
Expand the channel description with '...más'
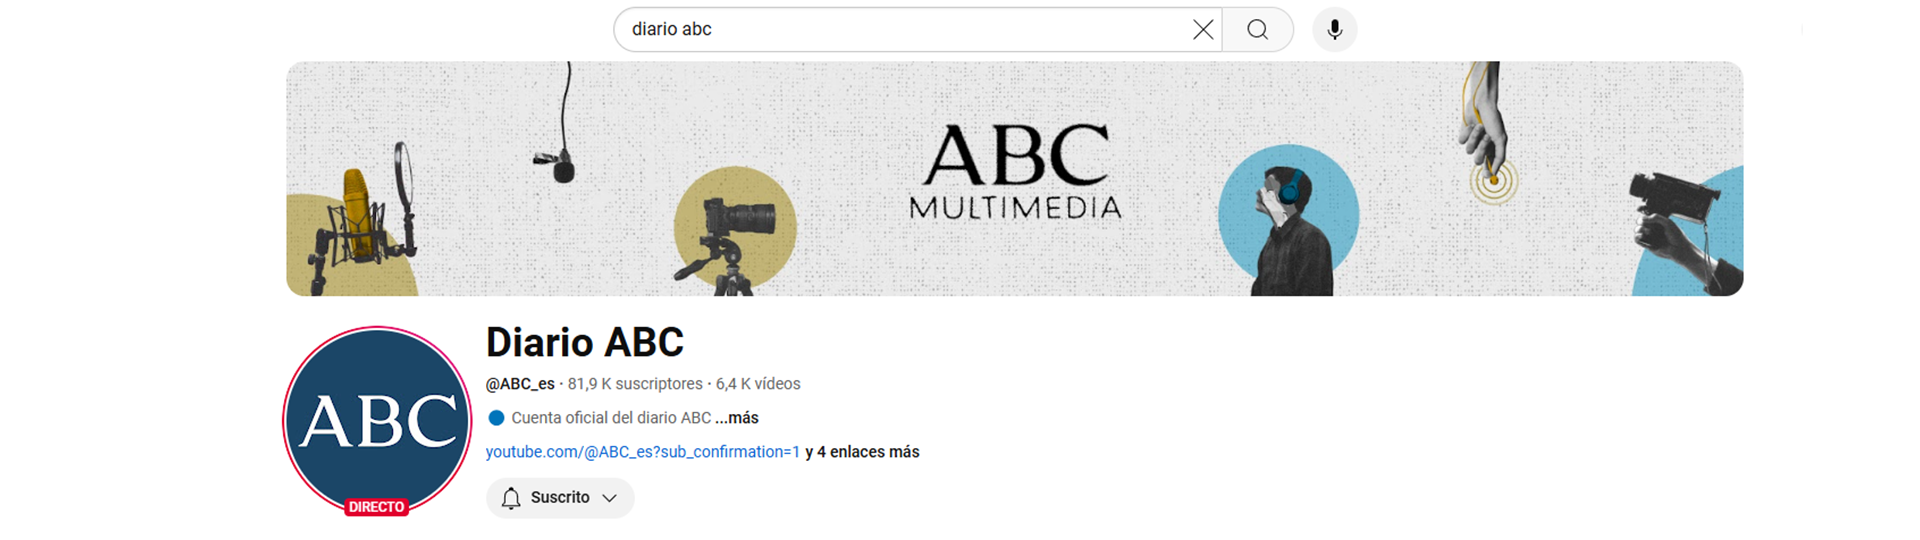click(737, 418)
